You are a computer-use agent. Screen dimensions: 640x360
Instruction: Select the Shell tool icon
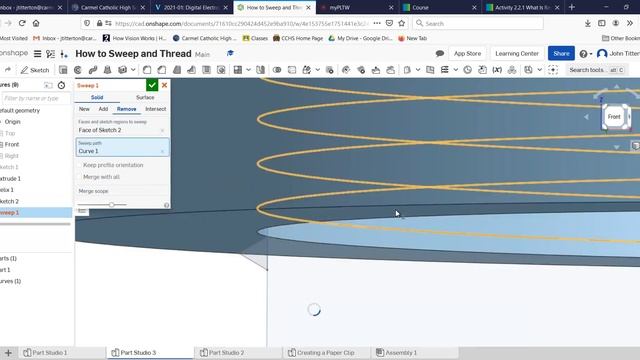click(206, 70)
